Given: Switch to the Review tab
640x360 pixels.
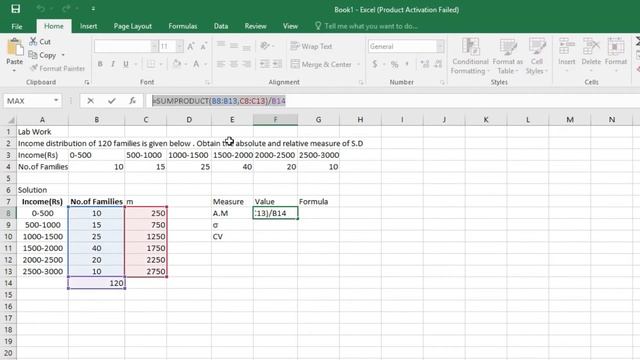Looking at the screenshot, I should (256, 26).
